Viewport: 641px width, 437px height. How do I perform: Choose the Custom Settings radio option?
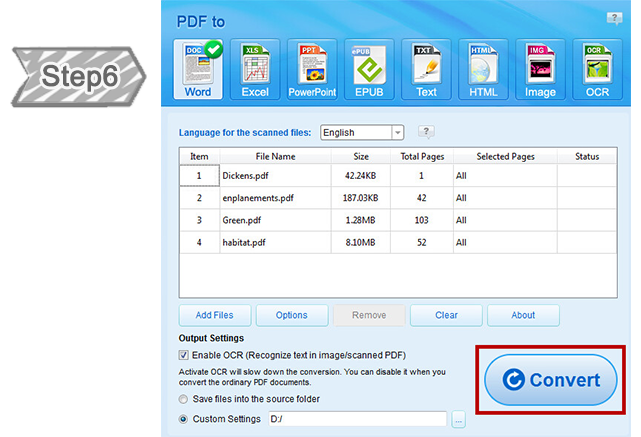(182, 419)
